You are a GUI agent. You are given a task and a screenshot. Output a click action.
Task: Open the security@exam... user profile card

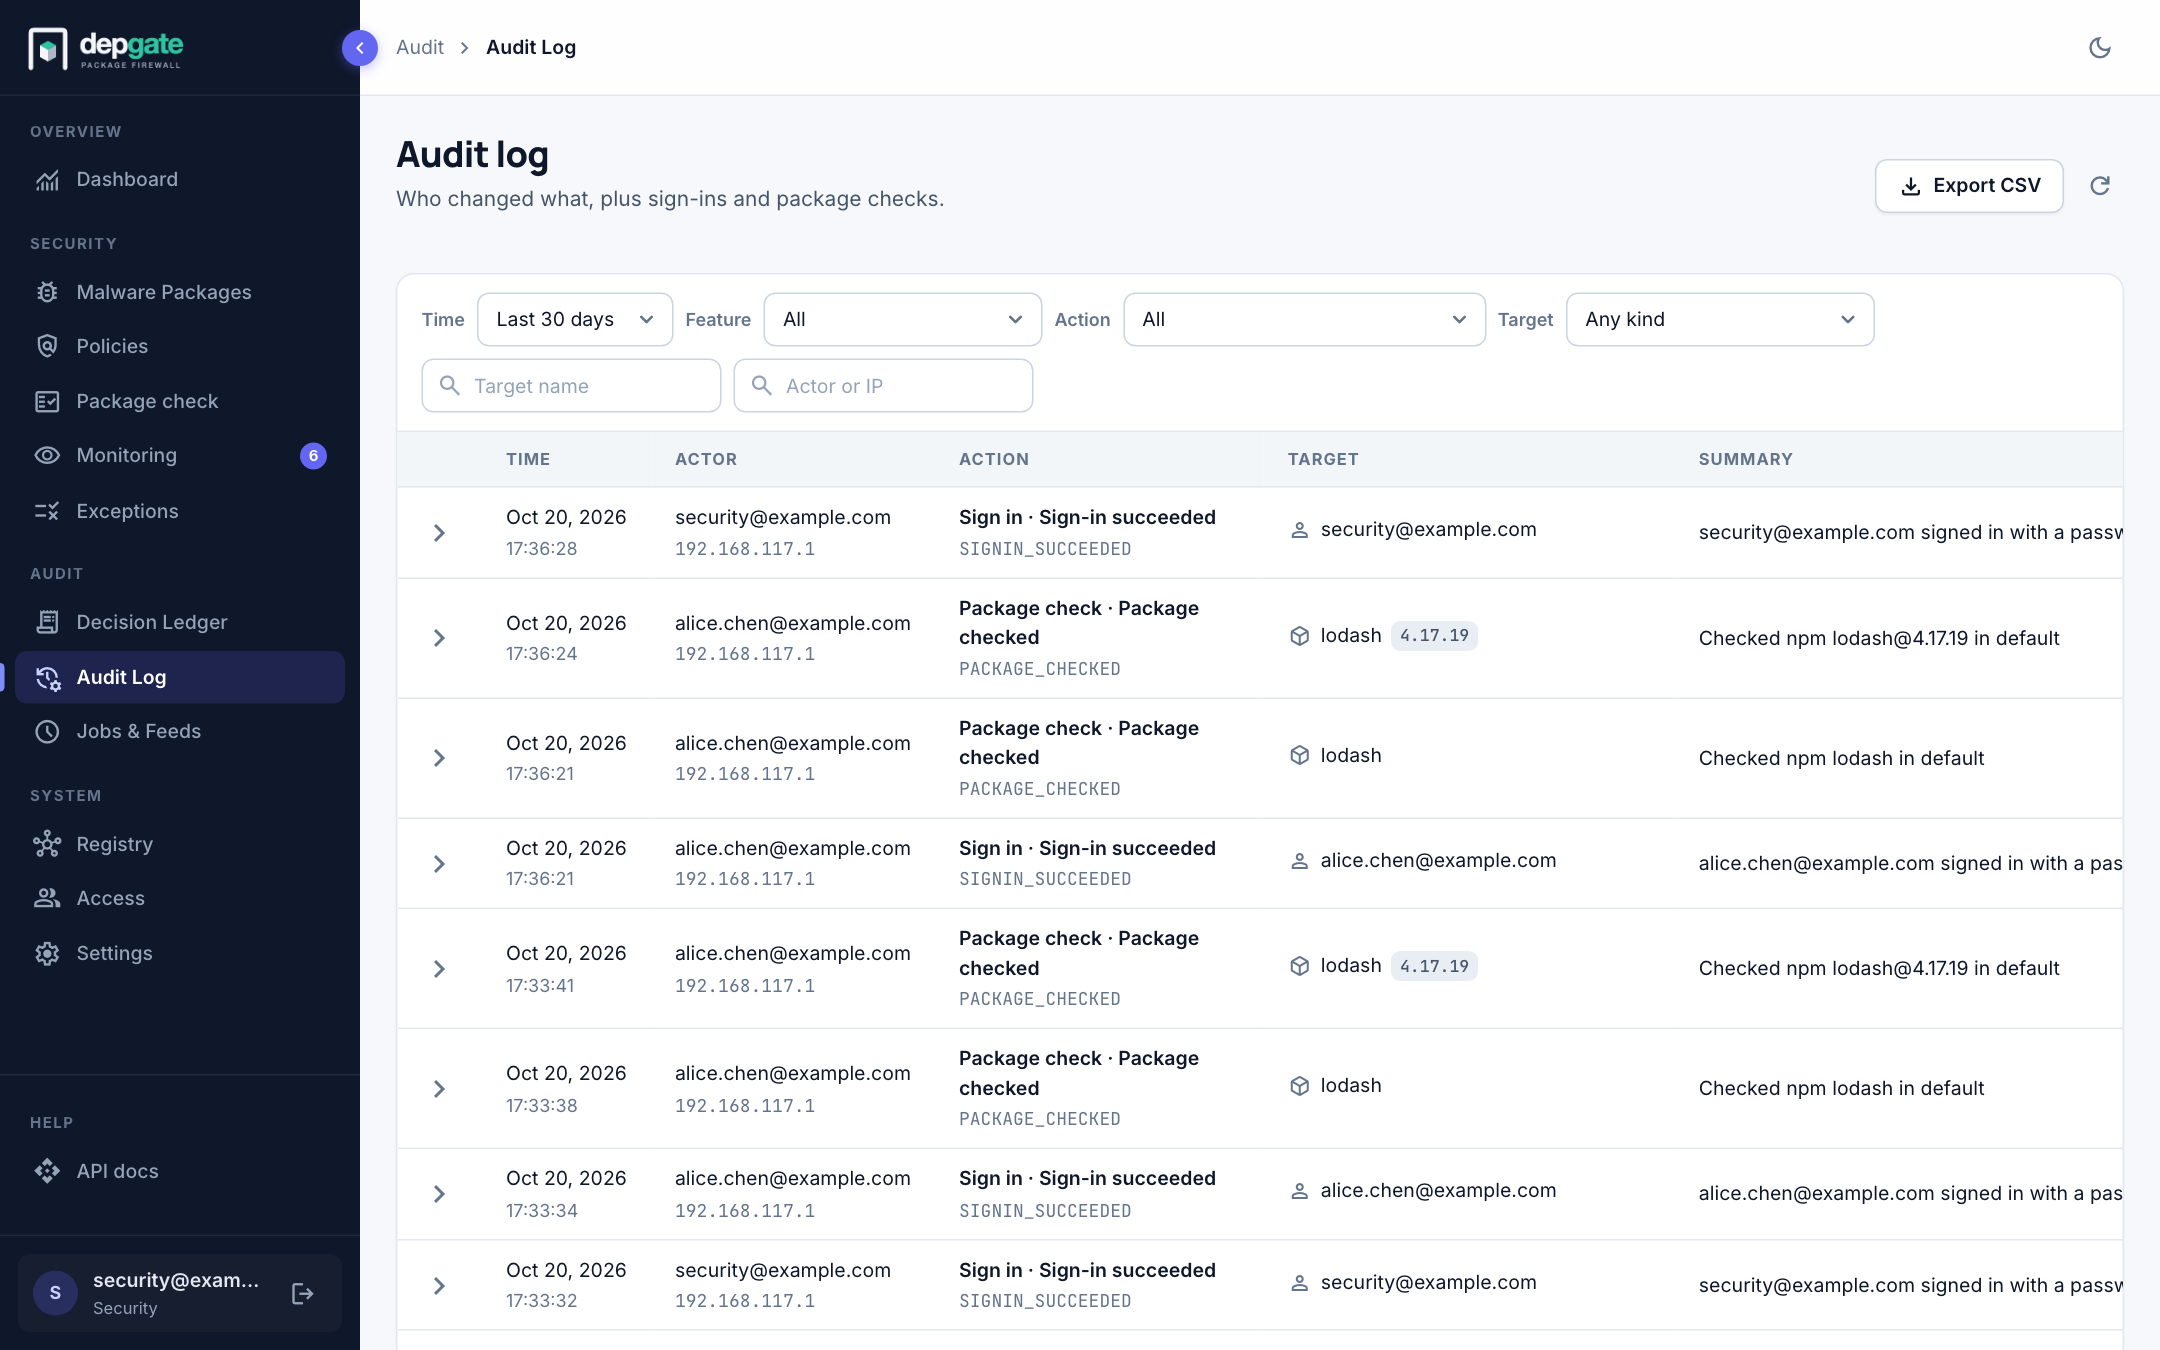point(180,1293)
